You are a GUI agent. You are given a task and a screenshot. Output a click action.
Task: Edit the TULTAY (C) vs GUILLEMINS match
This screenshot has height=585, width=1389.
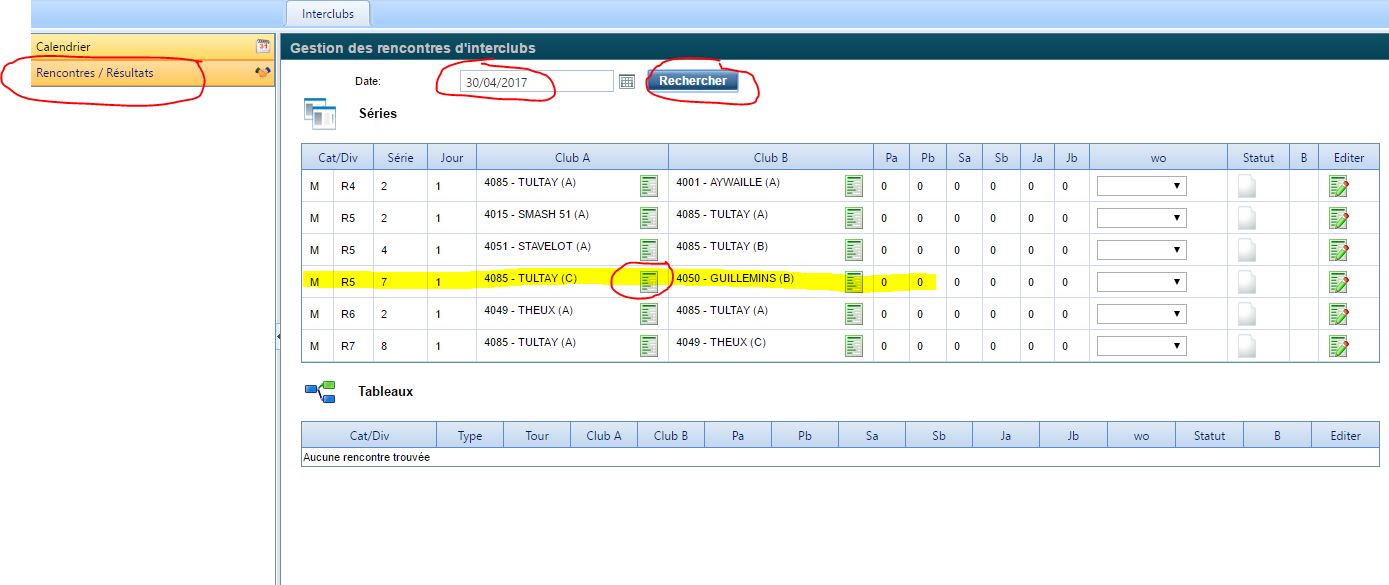[x=1339, y=282]
